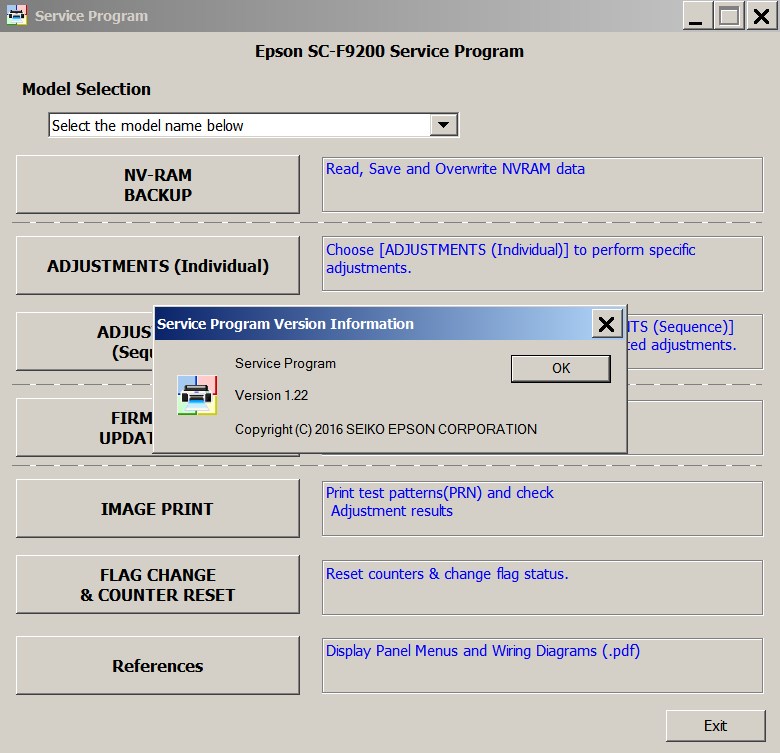Click the partially hidden ADJUSTMENTS (Sequence) button

(85, 342)
